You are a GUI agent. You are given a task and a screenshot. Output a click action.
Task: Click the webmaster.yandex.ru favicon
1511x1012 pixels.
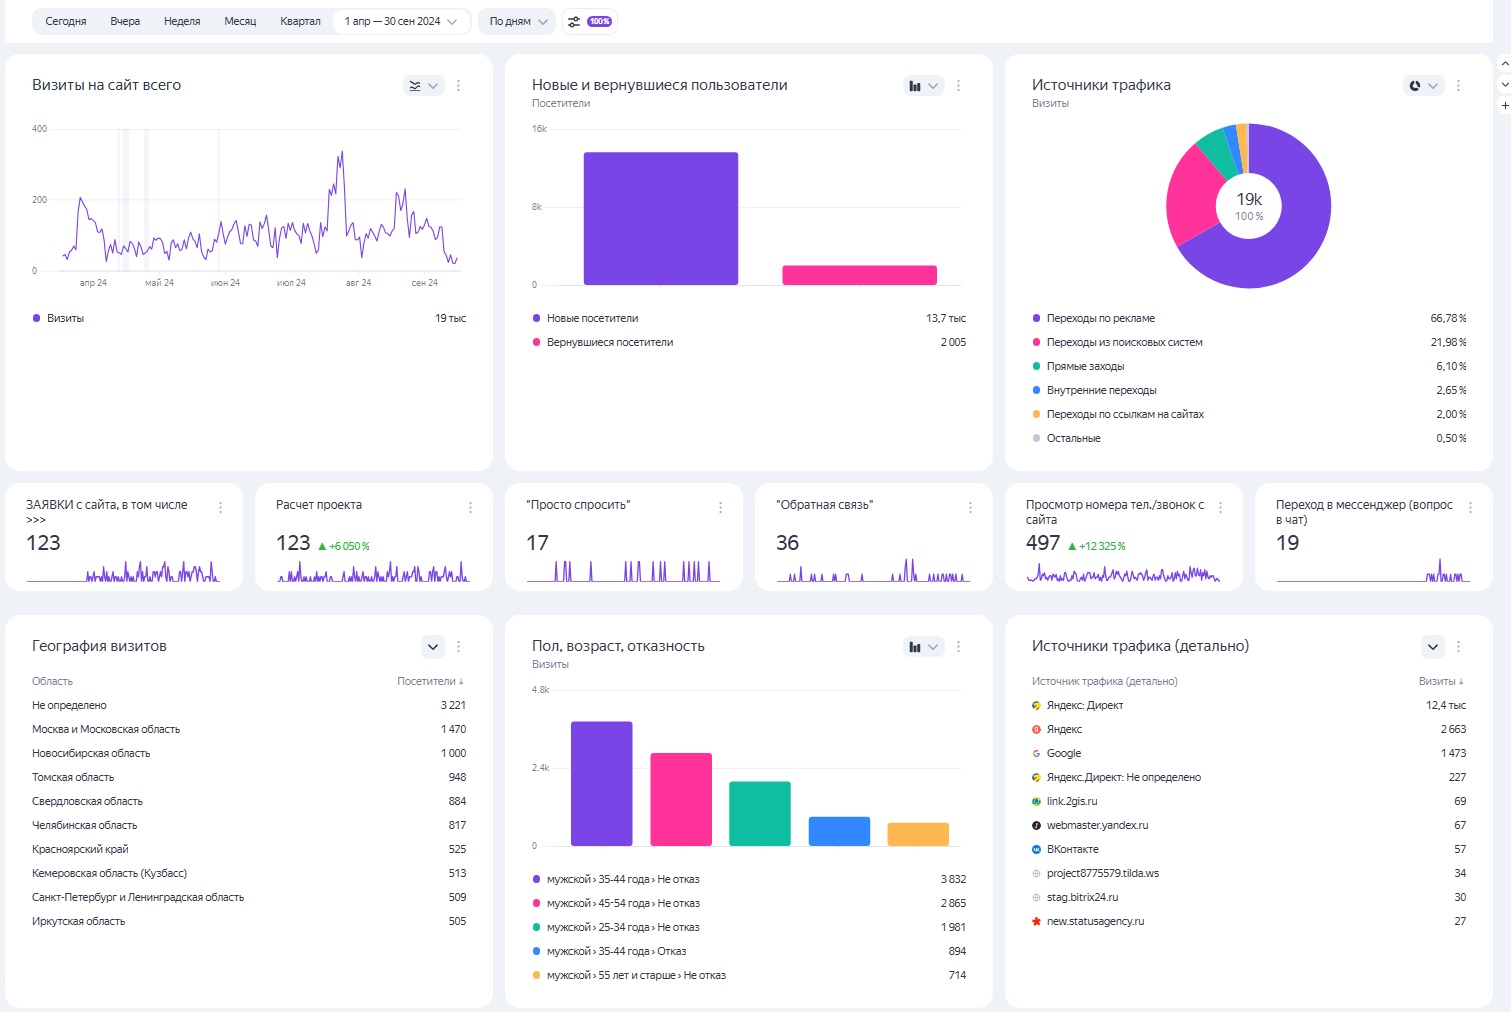[1037, 826]
